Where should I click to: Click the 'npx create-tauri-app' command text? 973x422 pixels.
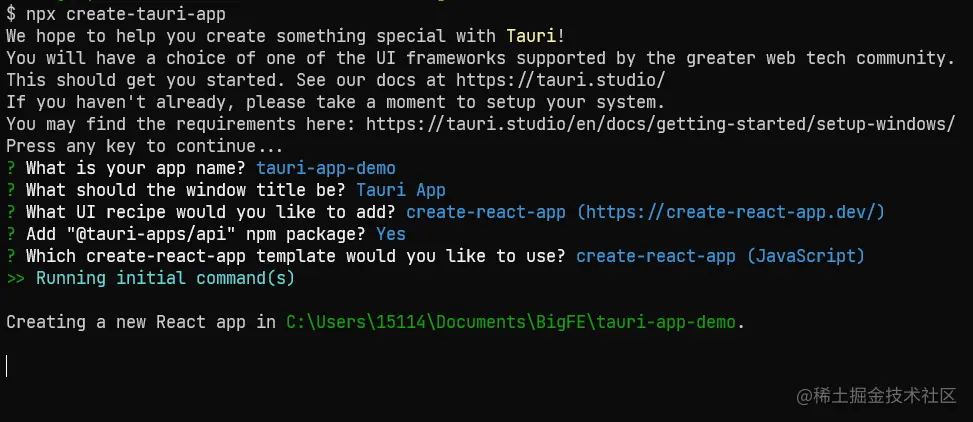click(125, 13)
